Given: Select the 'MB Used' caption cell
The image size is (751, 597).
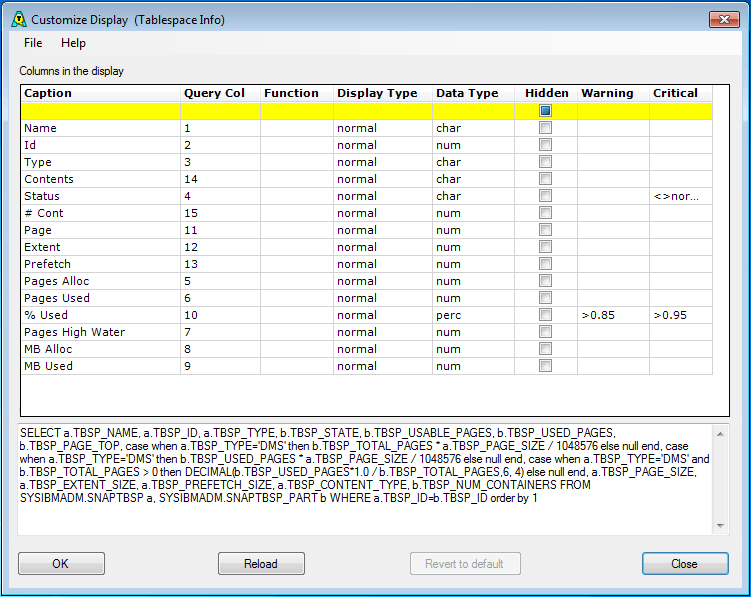Looking at the screenshot, I should coord(101,366).
